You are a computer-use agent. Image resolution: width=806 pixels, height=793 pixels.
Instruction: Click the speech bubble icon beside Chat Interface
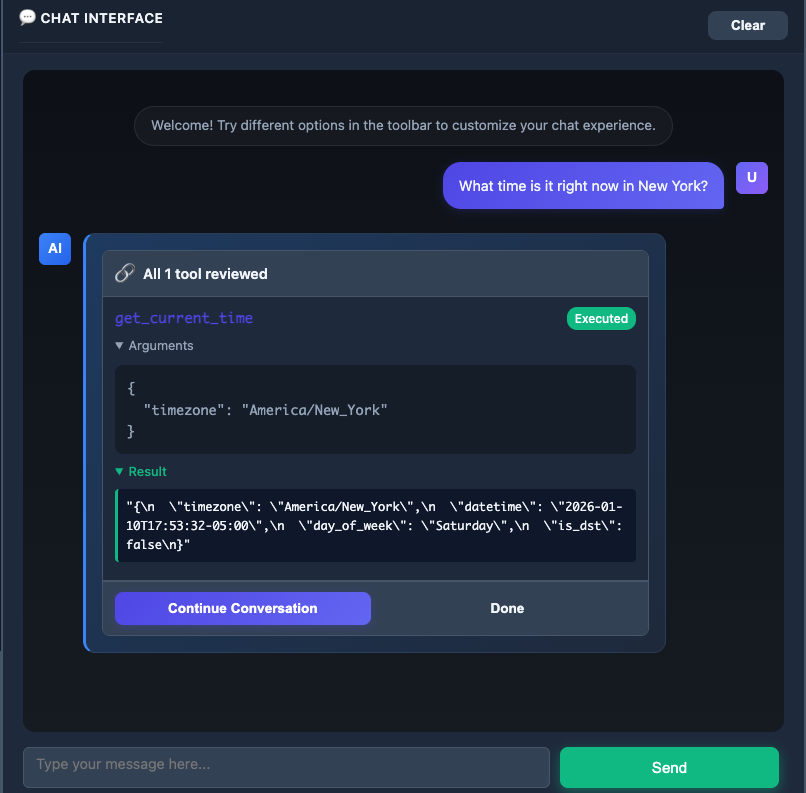coord(28,18)
